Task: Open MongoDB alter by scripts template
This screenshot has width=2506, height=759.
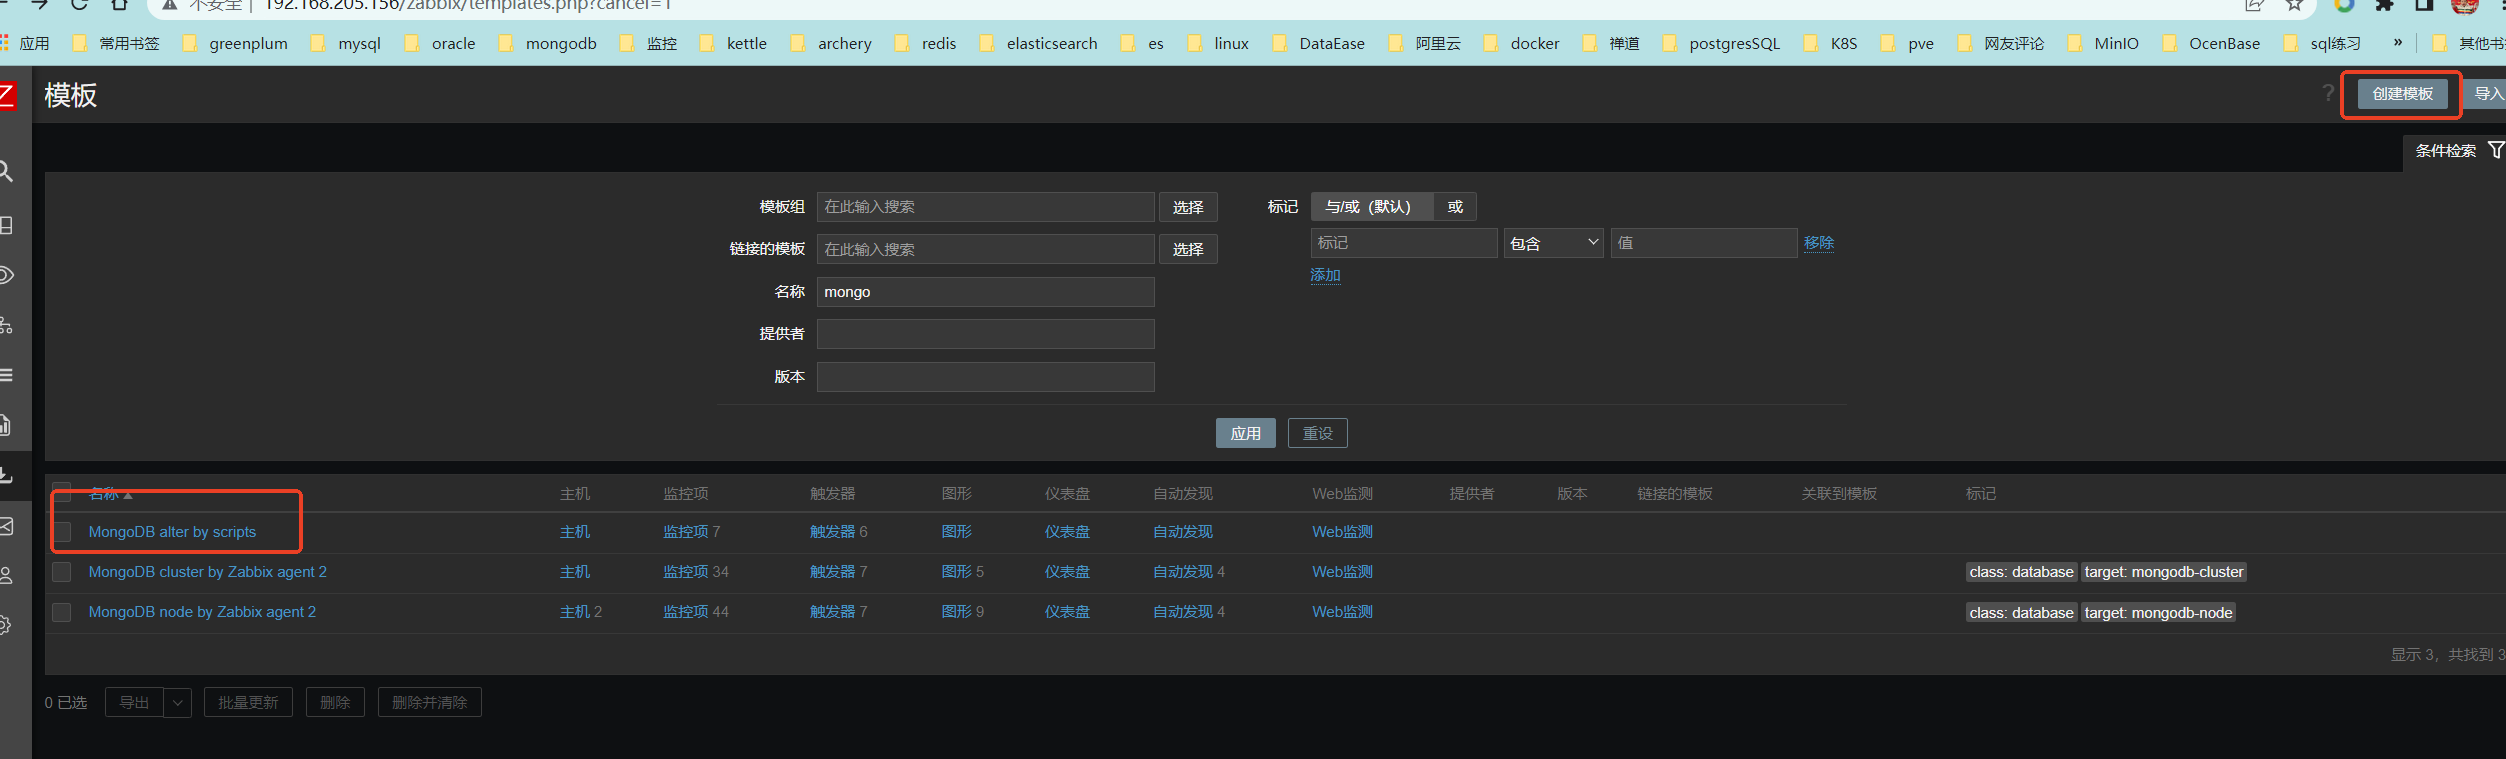Action: click(x=172, y=532)
